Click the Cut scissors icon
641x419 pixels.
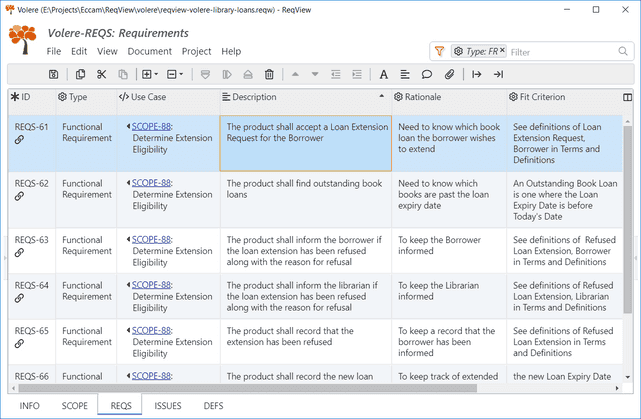pos(101,74)
